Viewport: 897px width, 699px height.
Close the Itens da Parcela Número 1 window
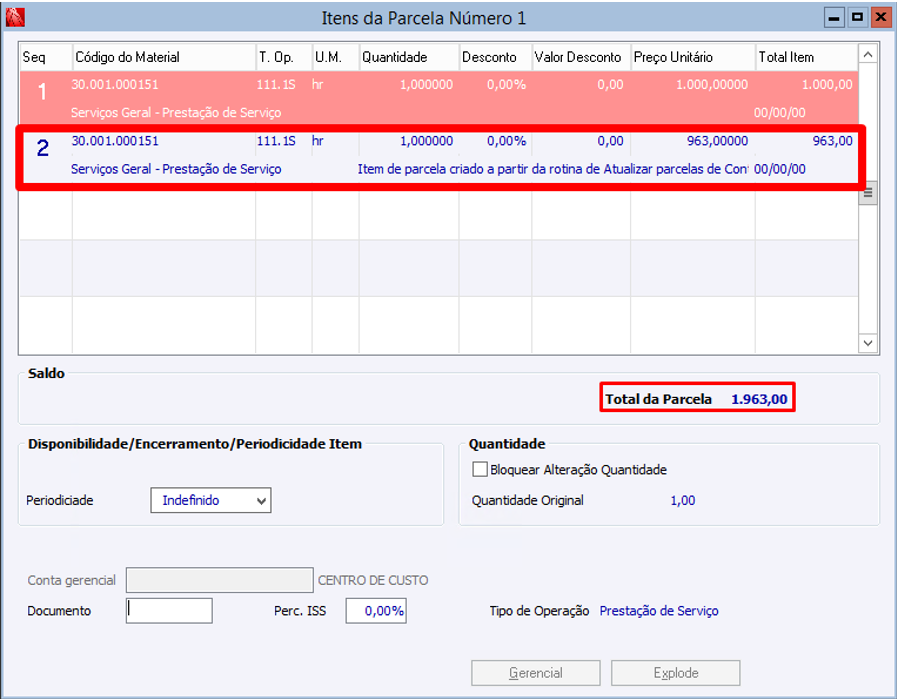880,18
